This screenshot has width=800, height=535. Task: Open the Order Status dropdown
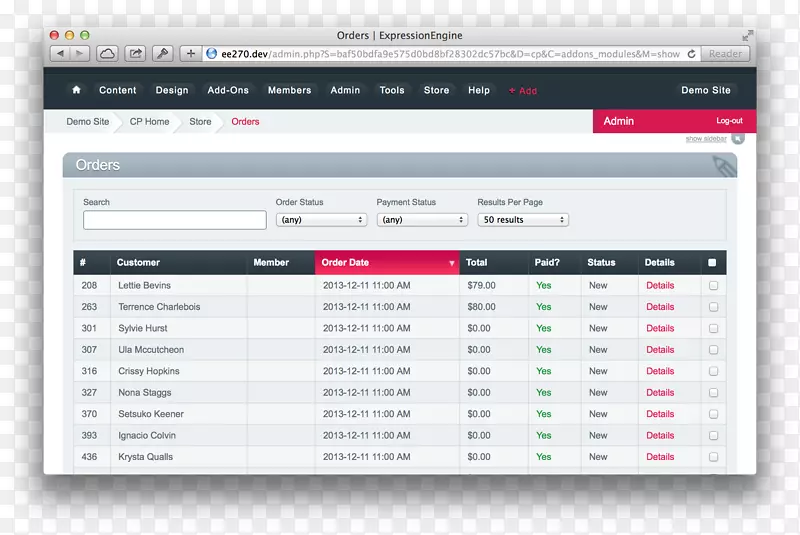coord(321,220)
